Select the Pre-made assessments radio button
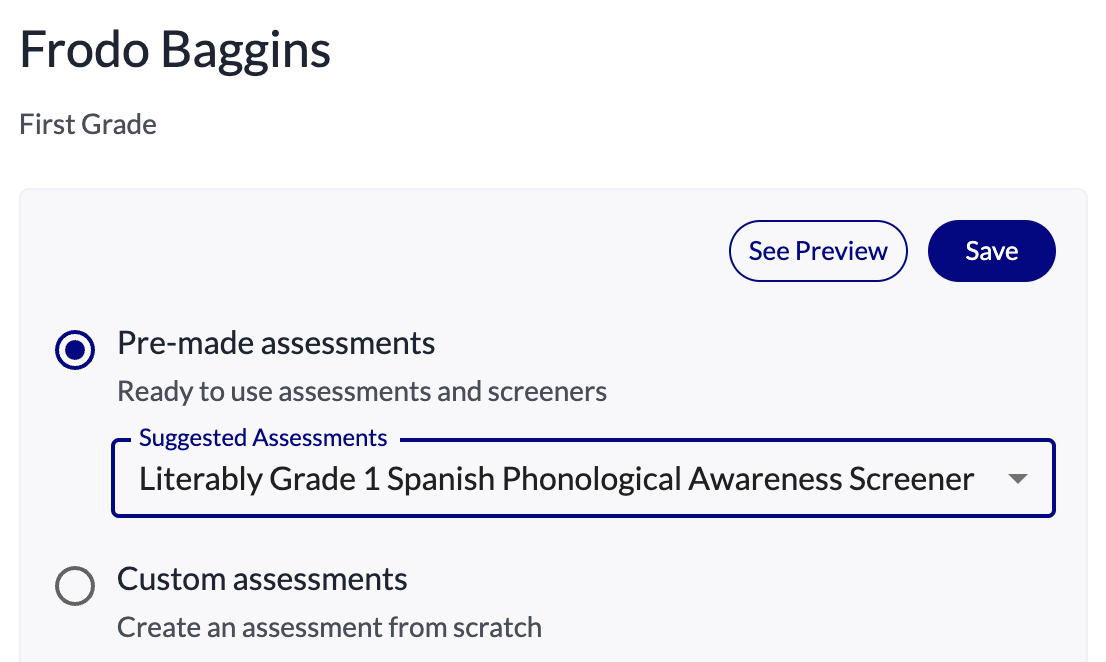Image resolution: width=1106 pixels, height=662 pixels. click(x=75, y=351)
